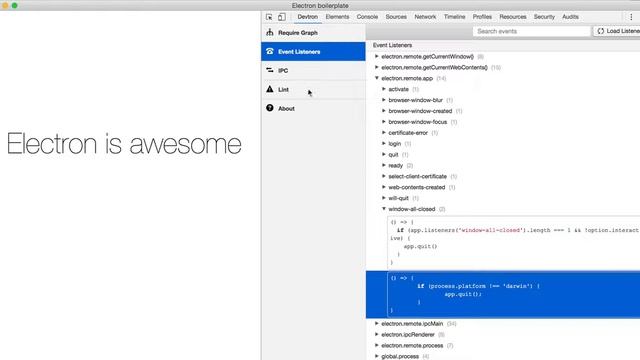The image size is (640, 360).
Task: Expand the login event arrow
Action: point(384,143)
